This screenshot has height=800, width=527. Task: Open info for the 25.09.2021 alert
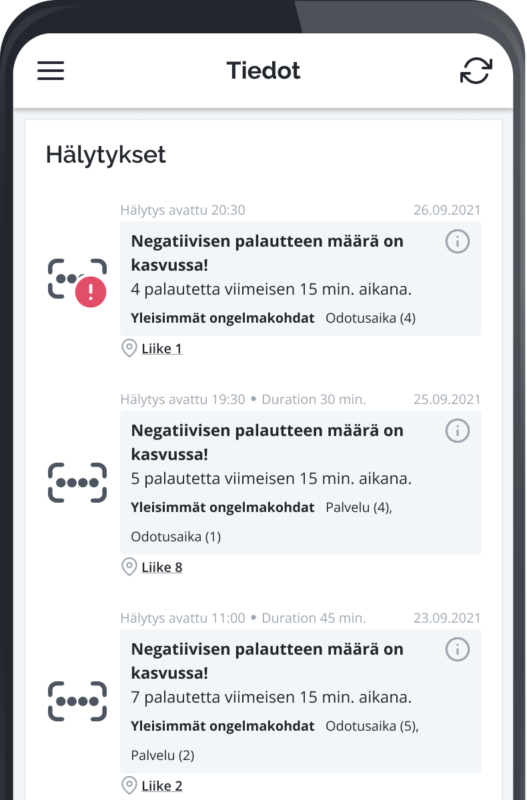[x=458, y=431]
